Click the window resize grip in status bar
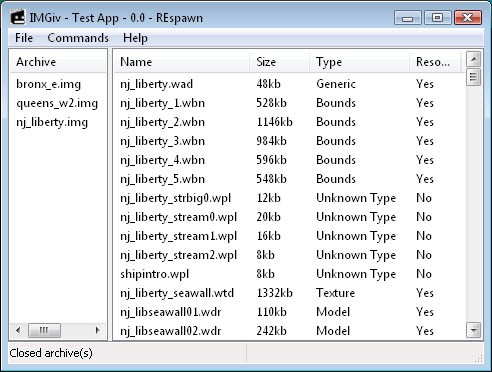 click(x=479, y=358)
